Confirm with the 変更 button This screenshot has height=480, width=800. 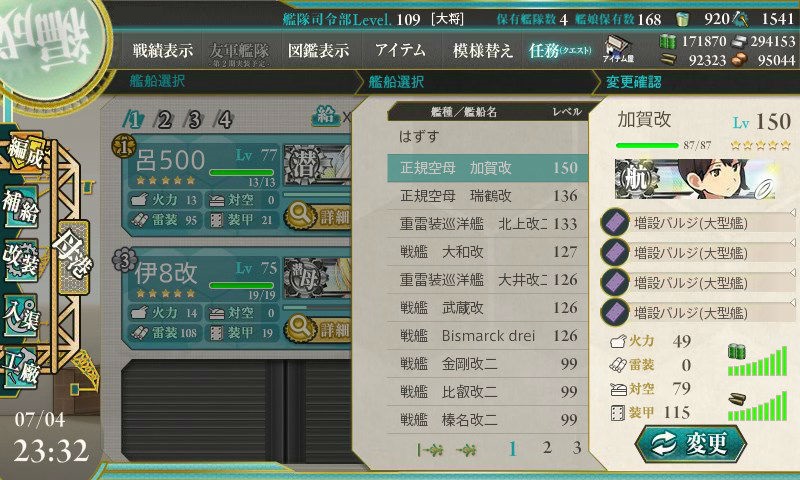691,444
